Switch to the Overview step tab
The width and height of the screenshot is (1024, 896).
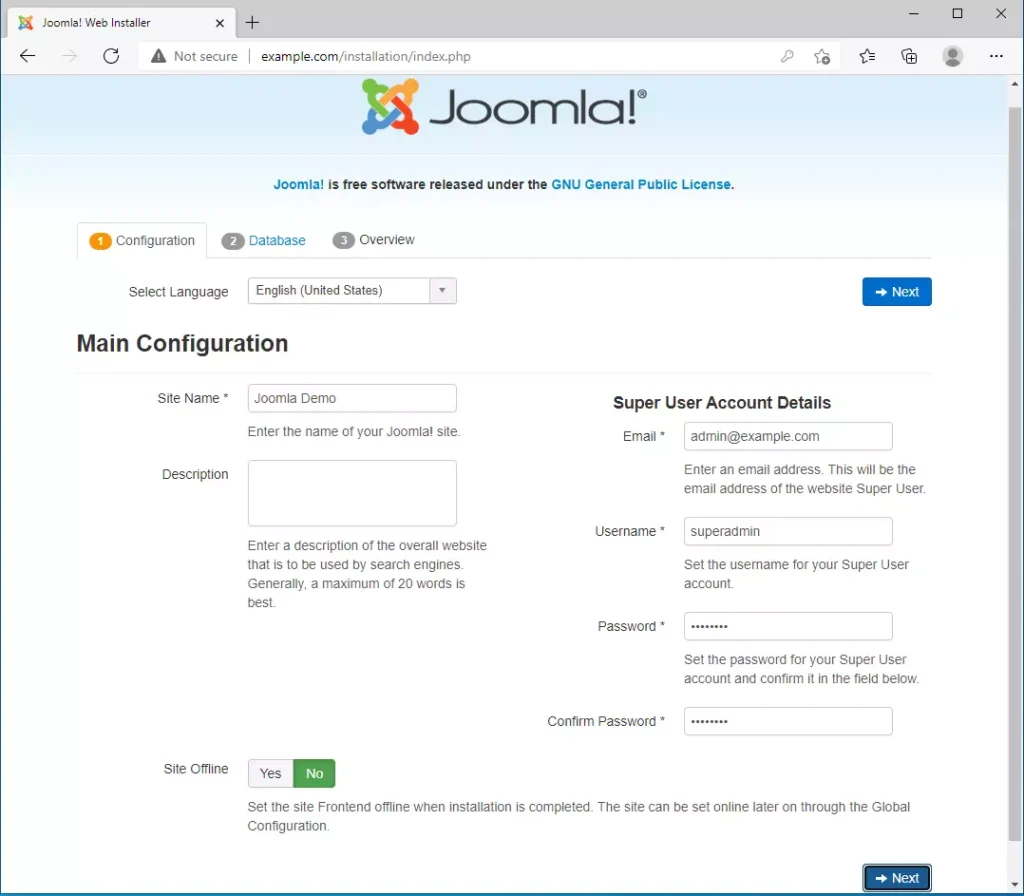pos(374,240)
